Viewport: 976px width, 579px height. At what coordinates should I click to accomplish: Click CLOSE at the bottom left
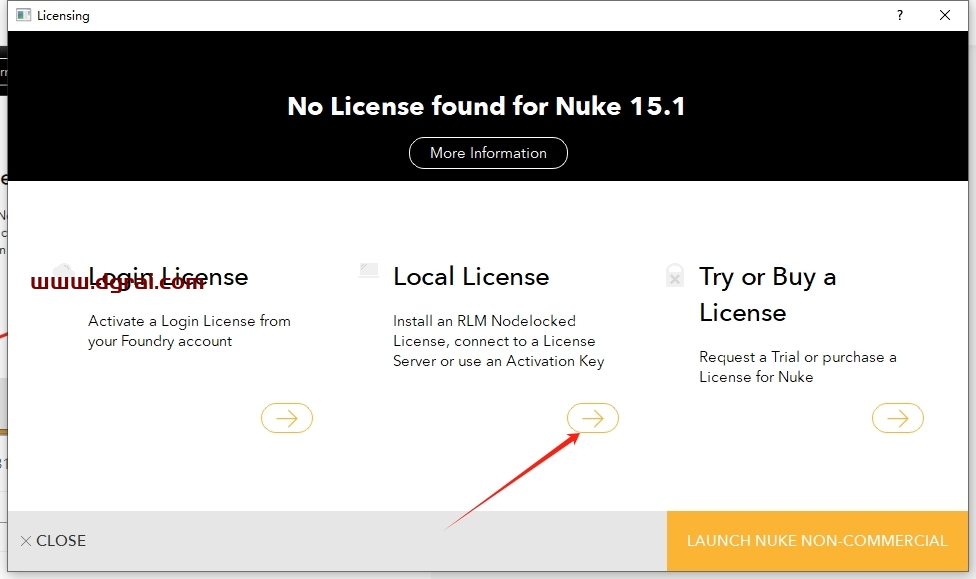point(53,540)
